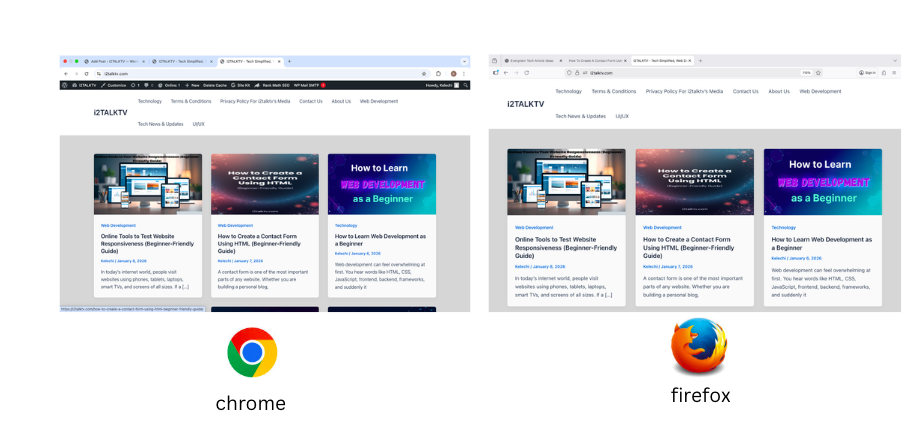Open Contact Us menu in Firefox page
914x425 pixels.
pos(745,91)
